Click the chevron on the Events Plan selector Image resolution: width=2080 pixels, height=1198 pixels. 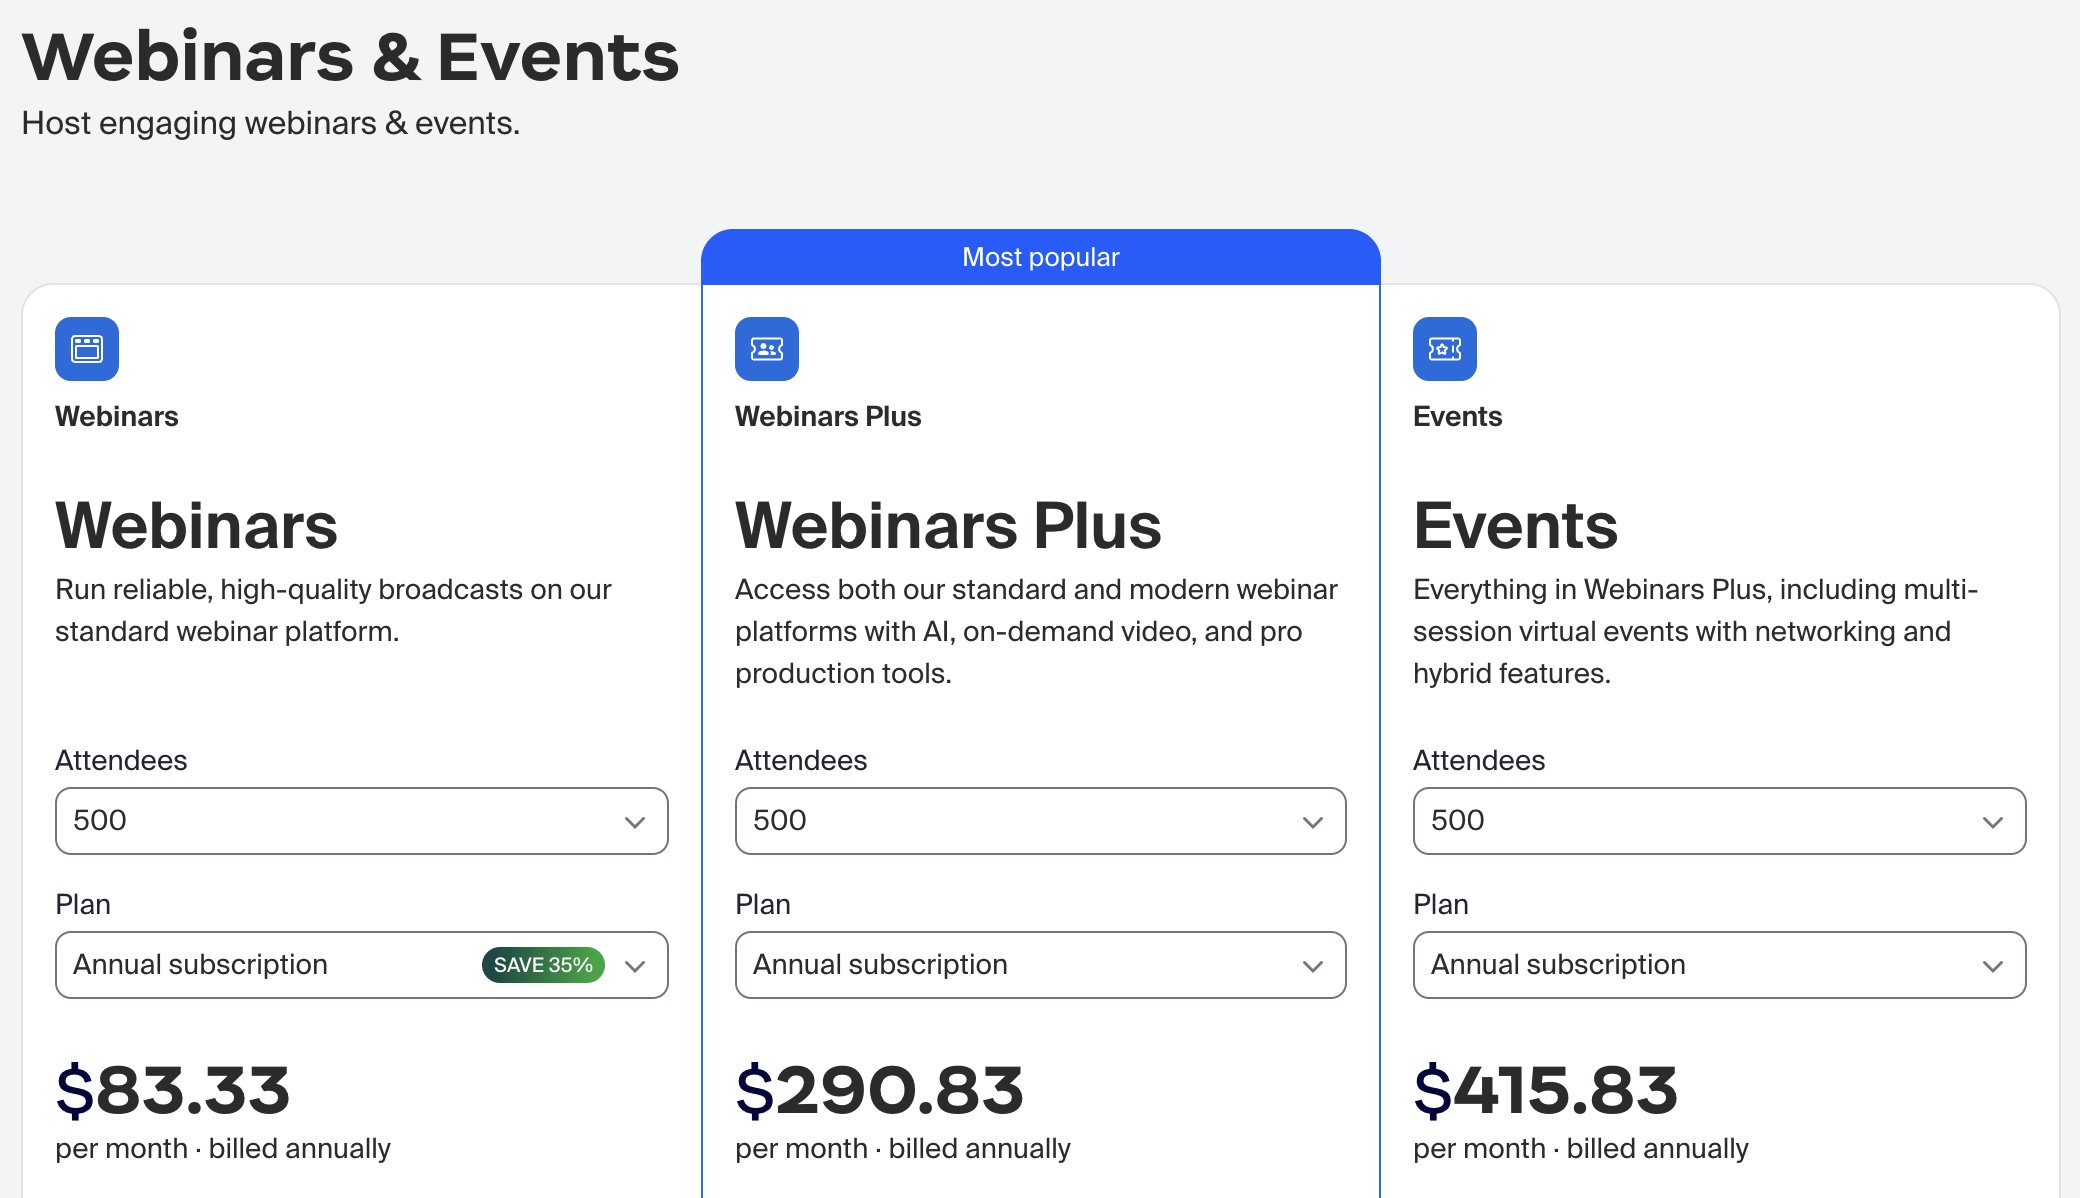click(x=1992, y=965)
